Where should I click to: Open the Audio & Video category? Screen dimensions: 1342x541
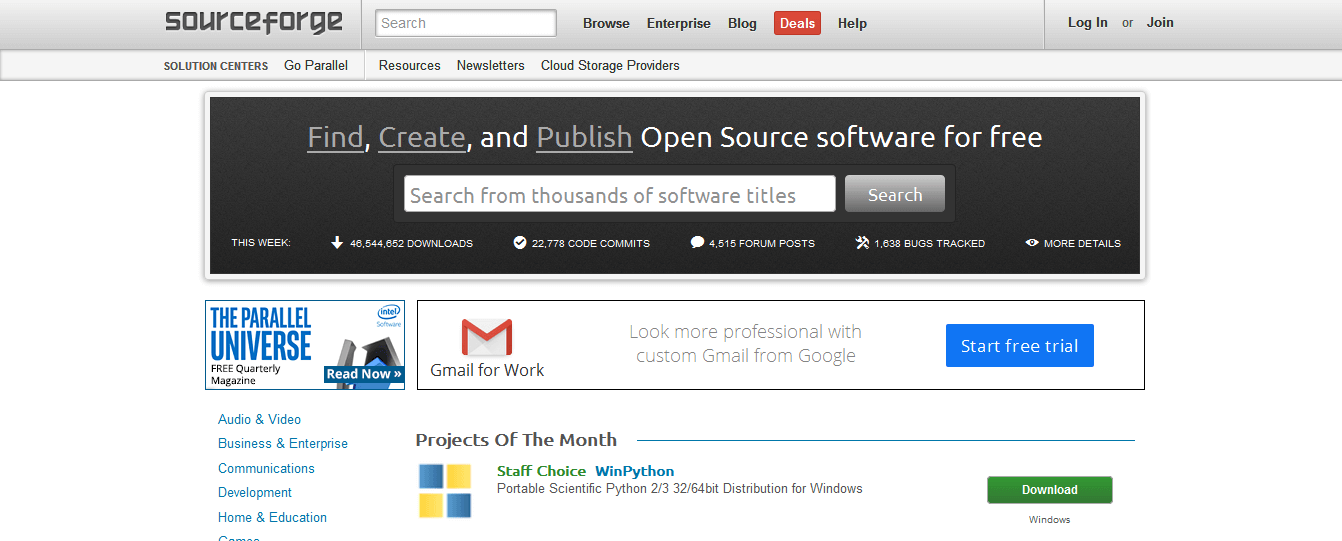(259, 419)
